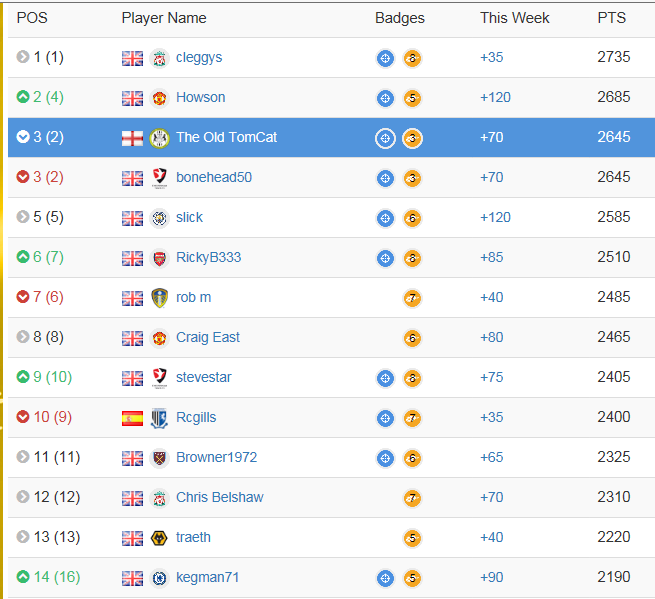
Task: Select the highlighted The Old TomCat name
Action: [x=226, y=137]
